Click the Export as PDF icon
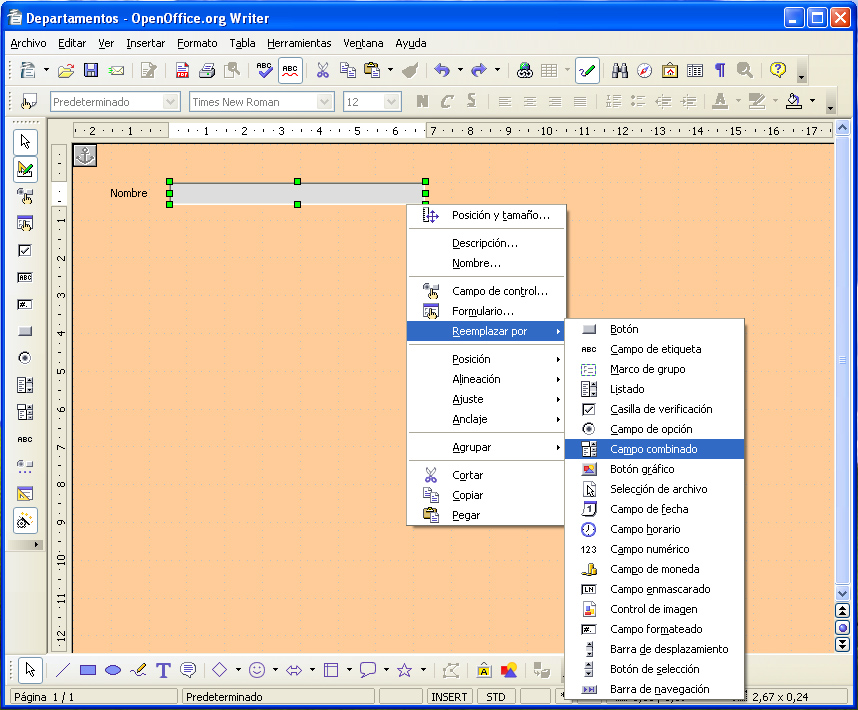The height and width of the screenshot is (710, 858). pyautogui.click(x=182, y=70)
